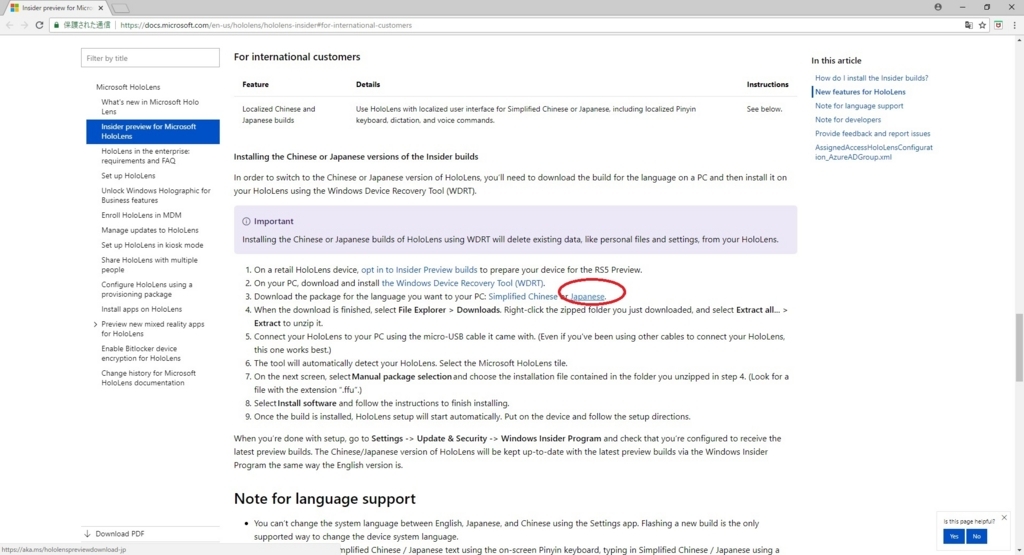Image resolution: width=1024 pixels, height=555 pixels.
Task: Select Insider preview for Microsoft HoloLens item
Action: click(x=153, y=131)
